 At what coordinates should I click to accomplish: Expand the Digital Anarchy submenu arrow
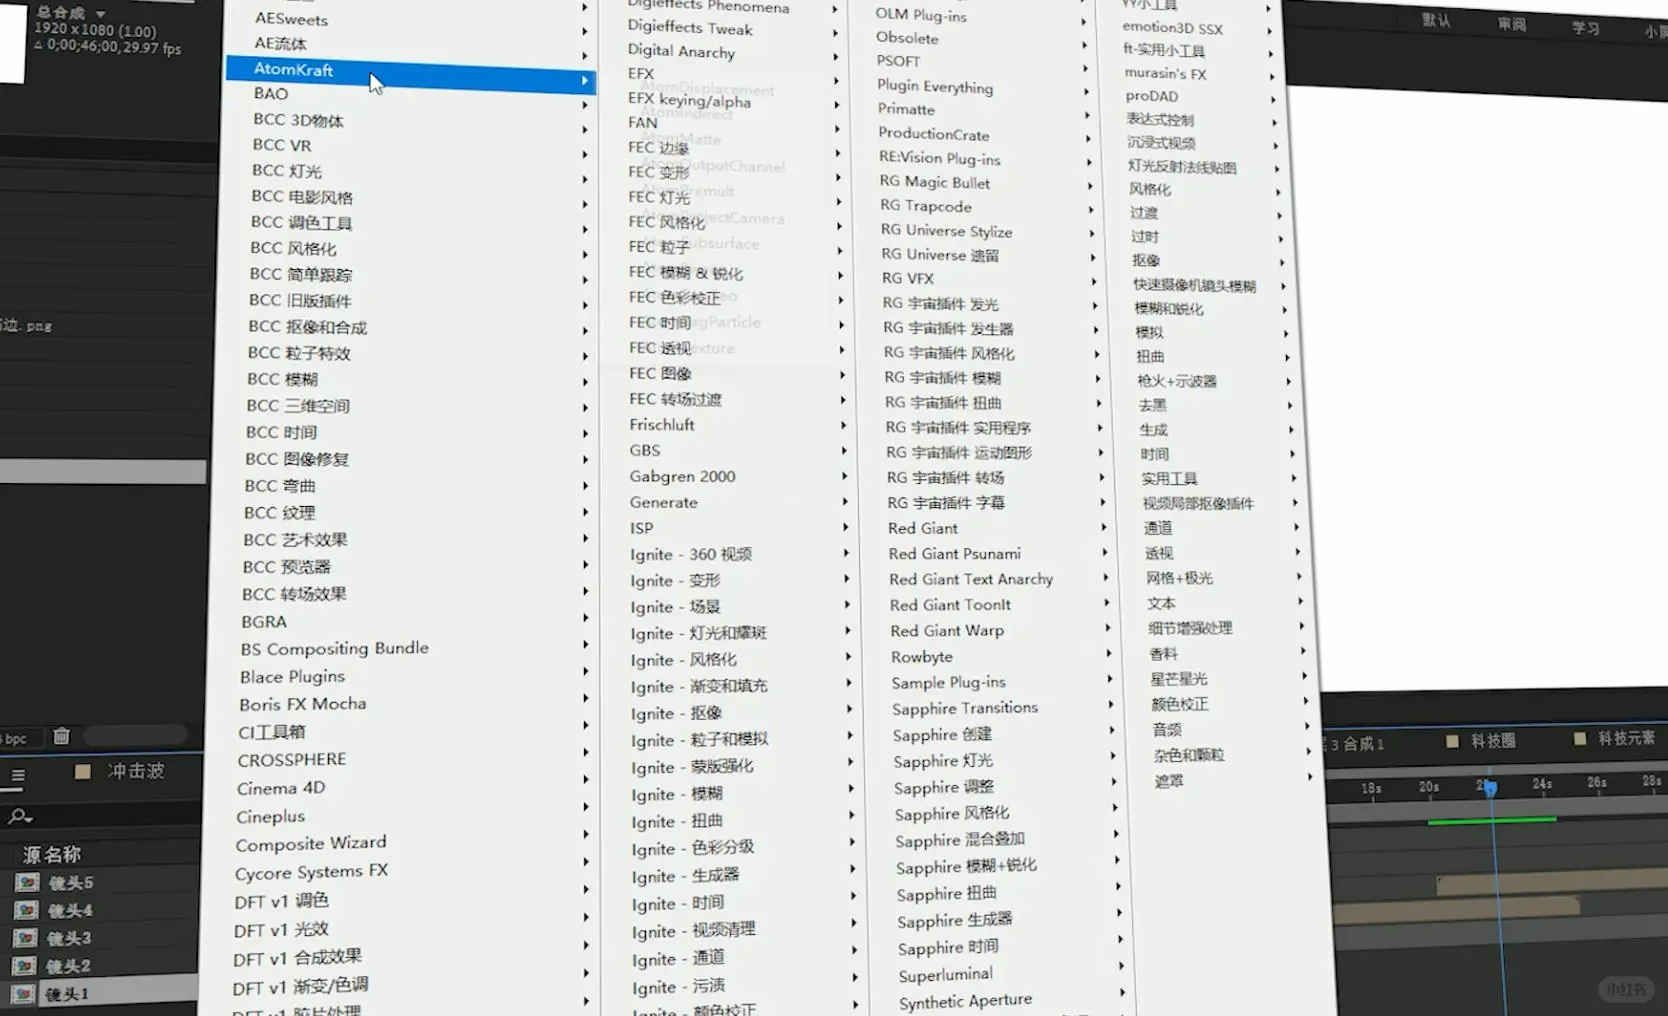point(835,57)
